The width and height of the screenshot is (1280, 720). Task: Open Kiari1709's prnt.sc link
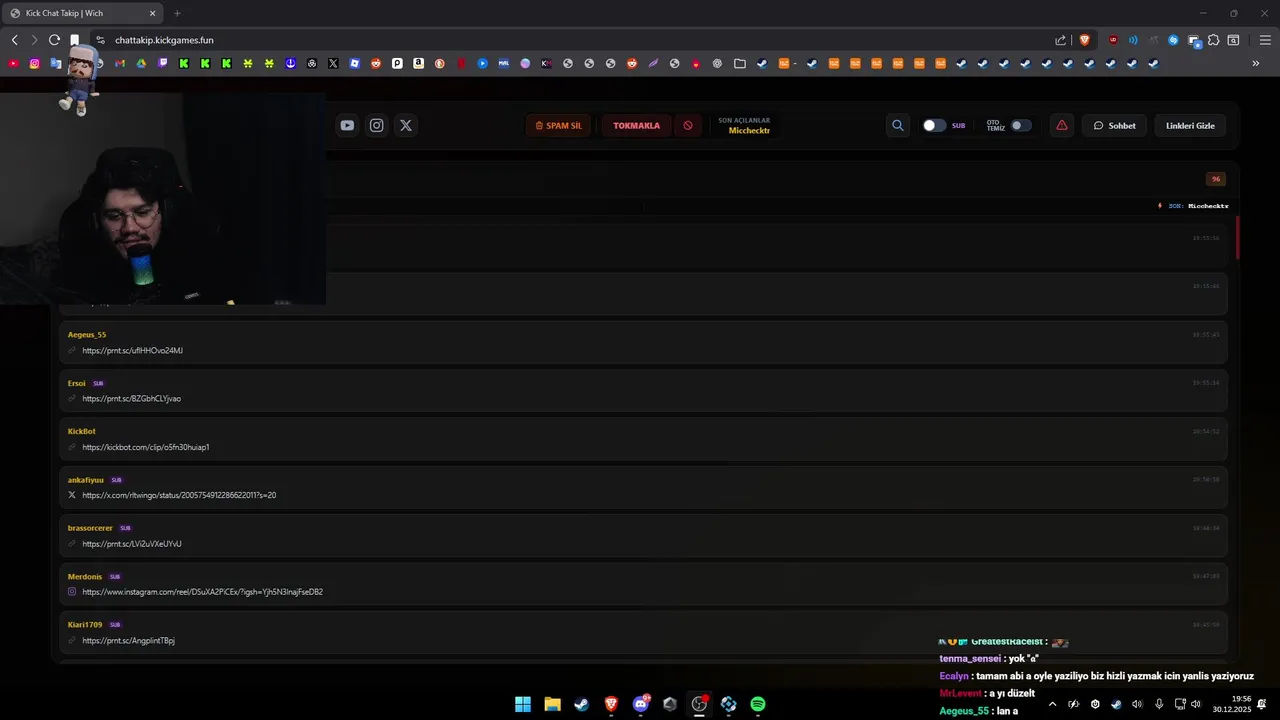tap(128, 640)
